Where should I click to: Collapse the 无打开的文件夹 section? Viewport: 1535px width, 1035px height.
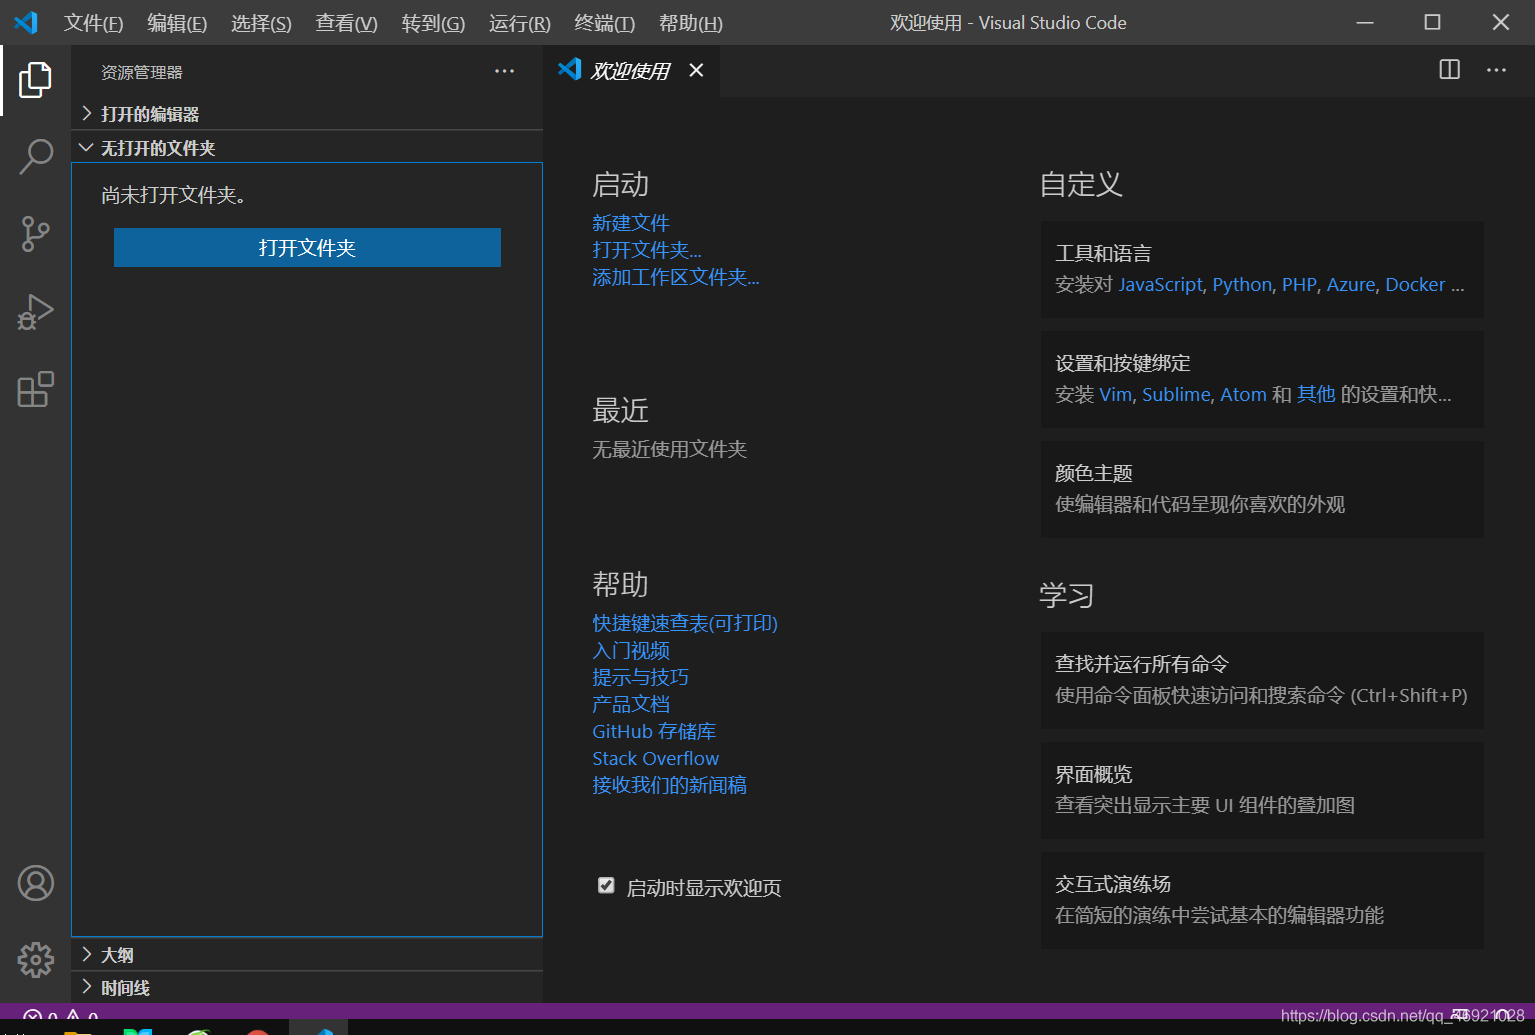pos(307,148)
